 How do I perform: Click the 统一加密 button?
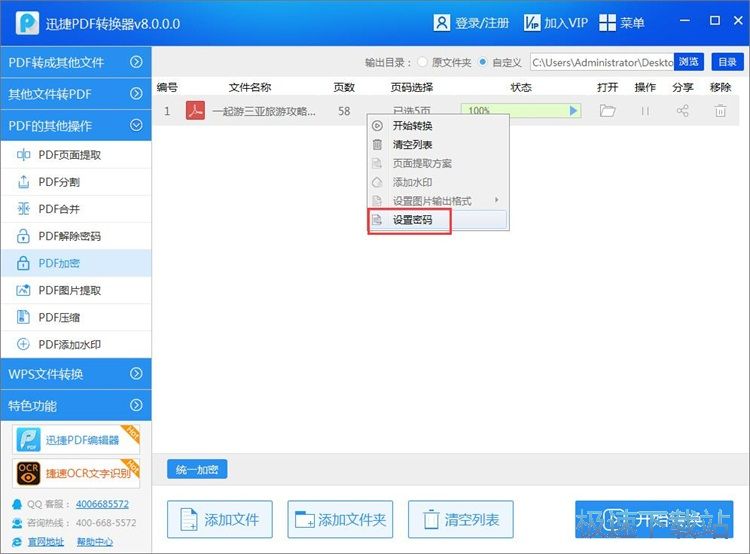(197, 469)
